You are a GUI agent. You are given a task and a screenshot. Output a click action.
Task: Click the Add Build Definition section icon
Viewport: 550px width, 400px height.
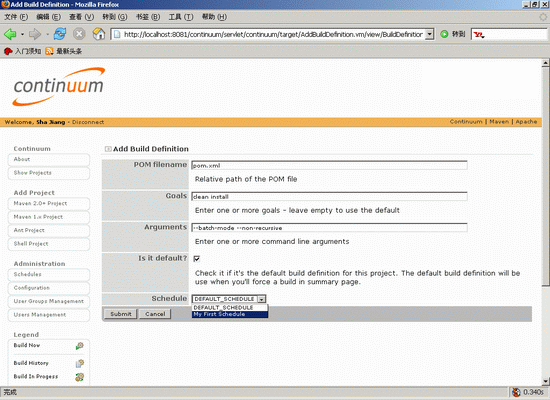click(x=108, y=149)
